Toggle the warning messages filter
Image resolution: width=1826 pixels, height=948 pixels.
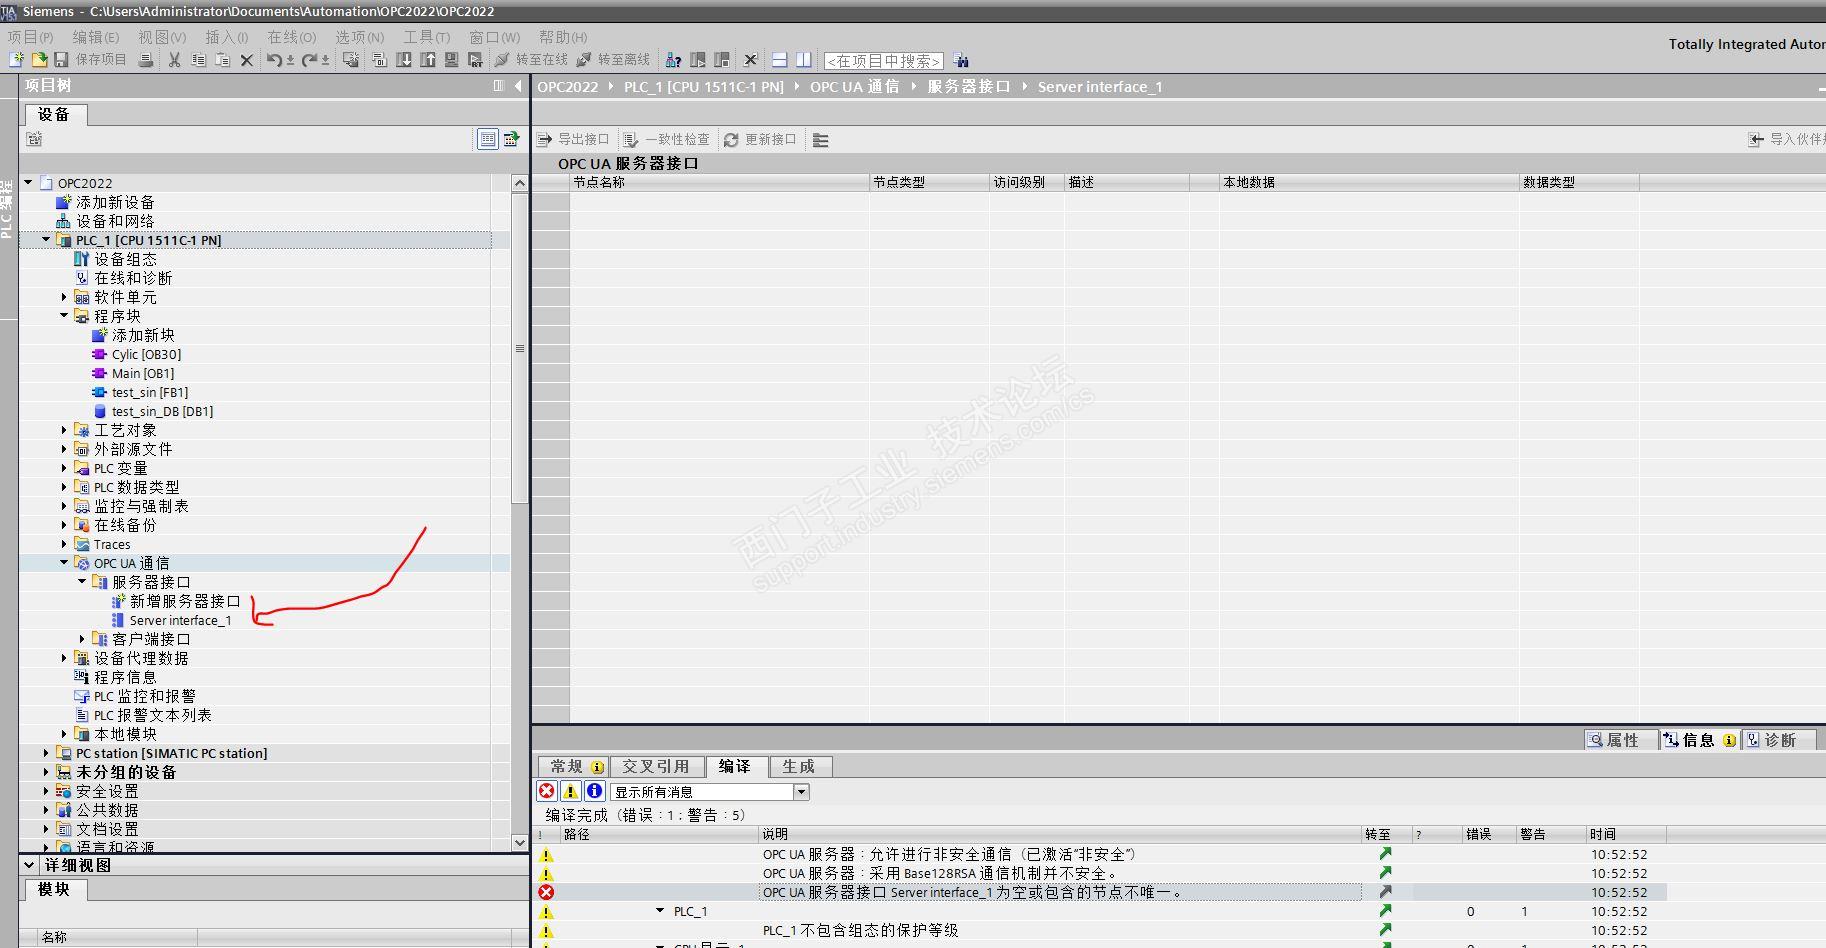coord(570,791)
